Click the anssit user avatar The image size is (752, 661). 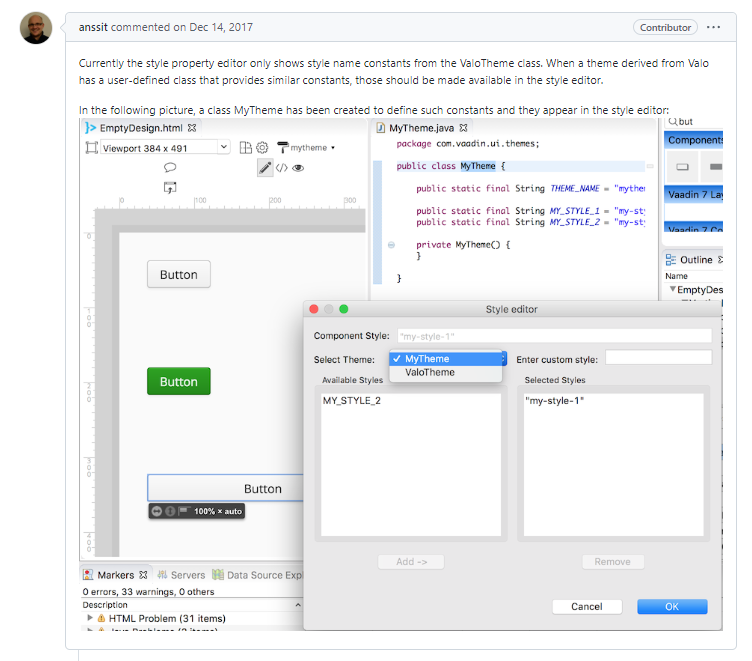point(36,28)
